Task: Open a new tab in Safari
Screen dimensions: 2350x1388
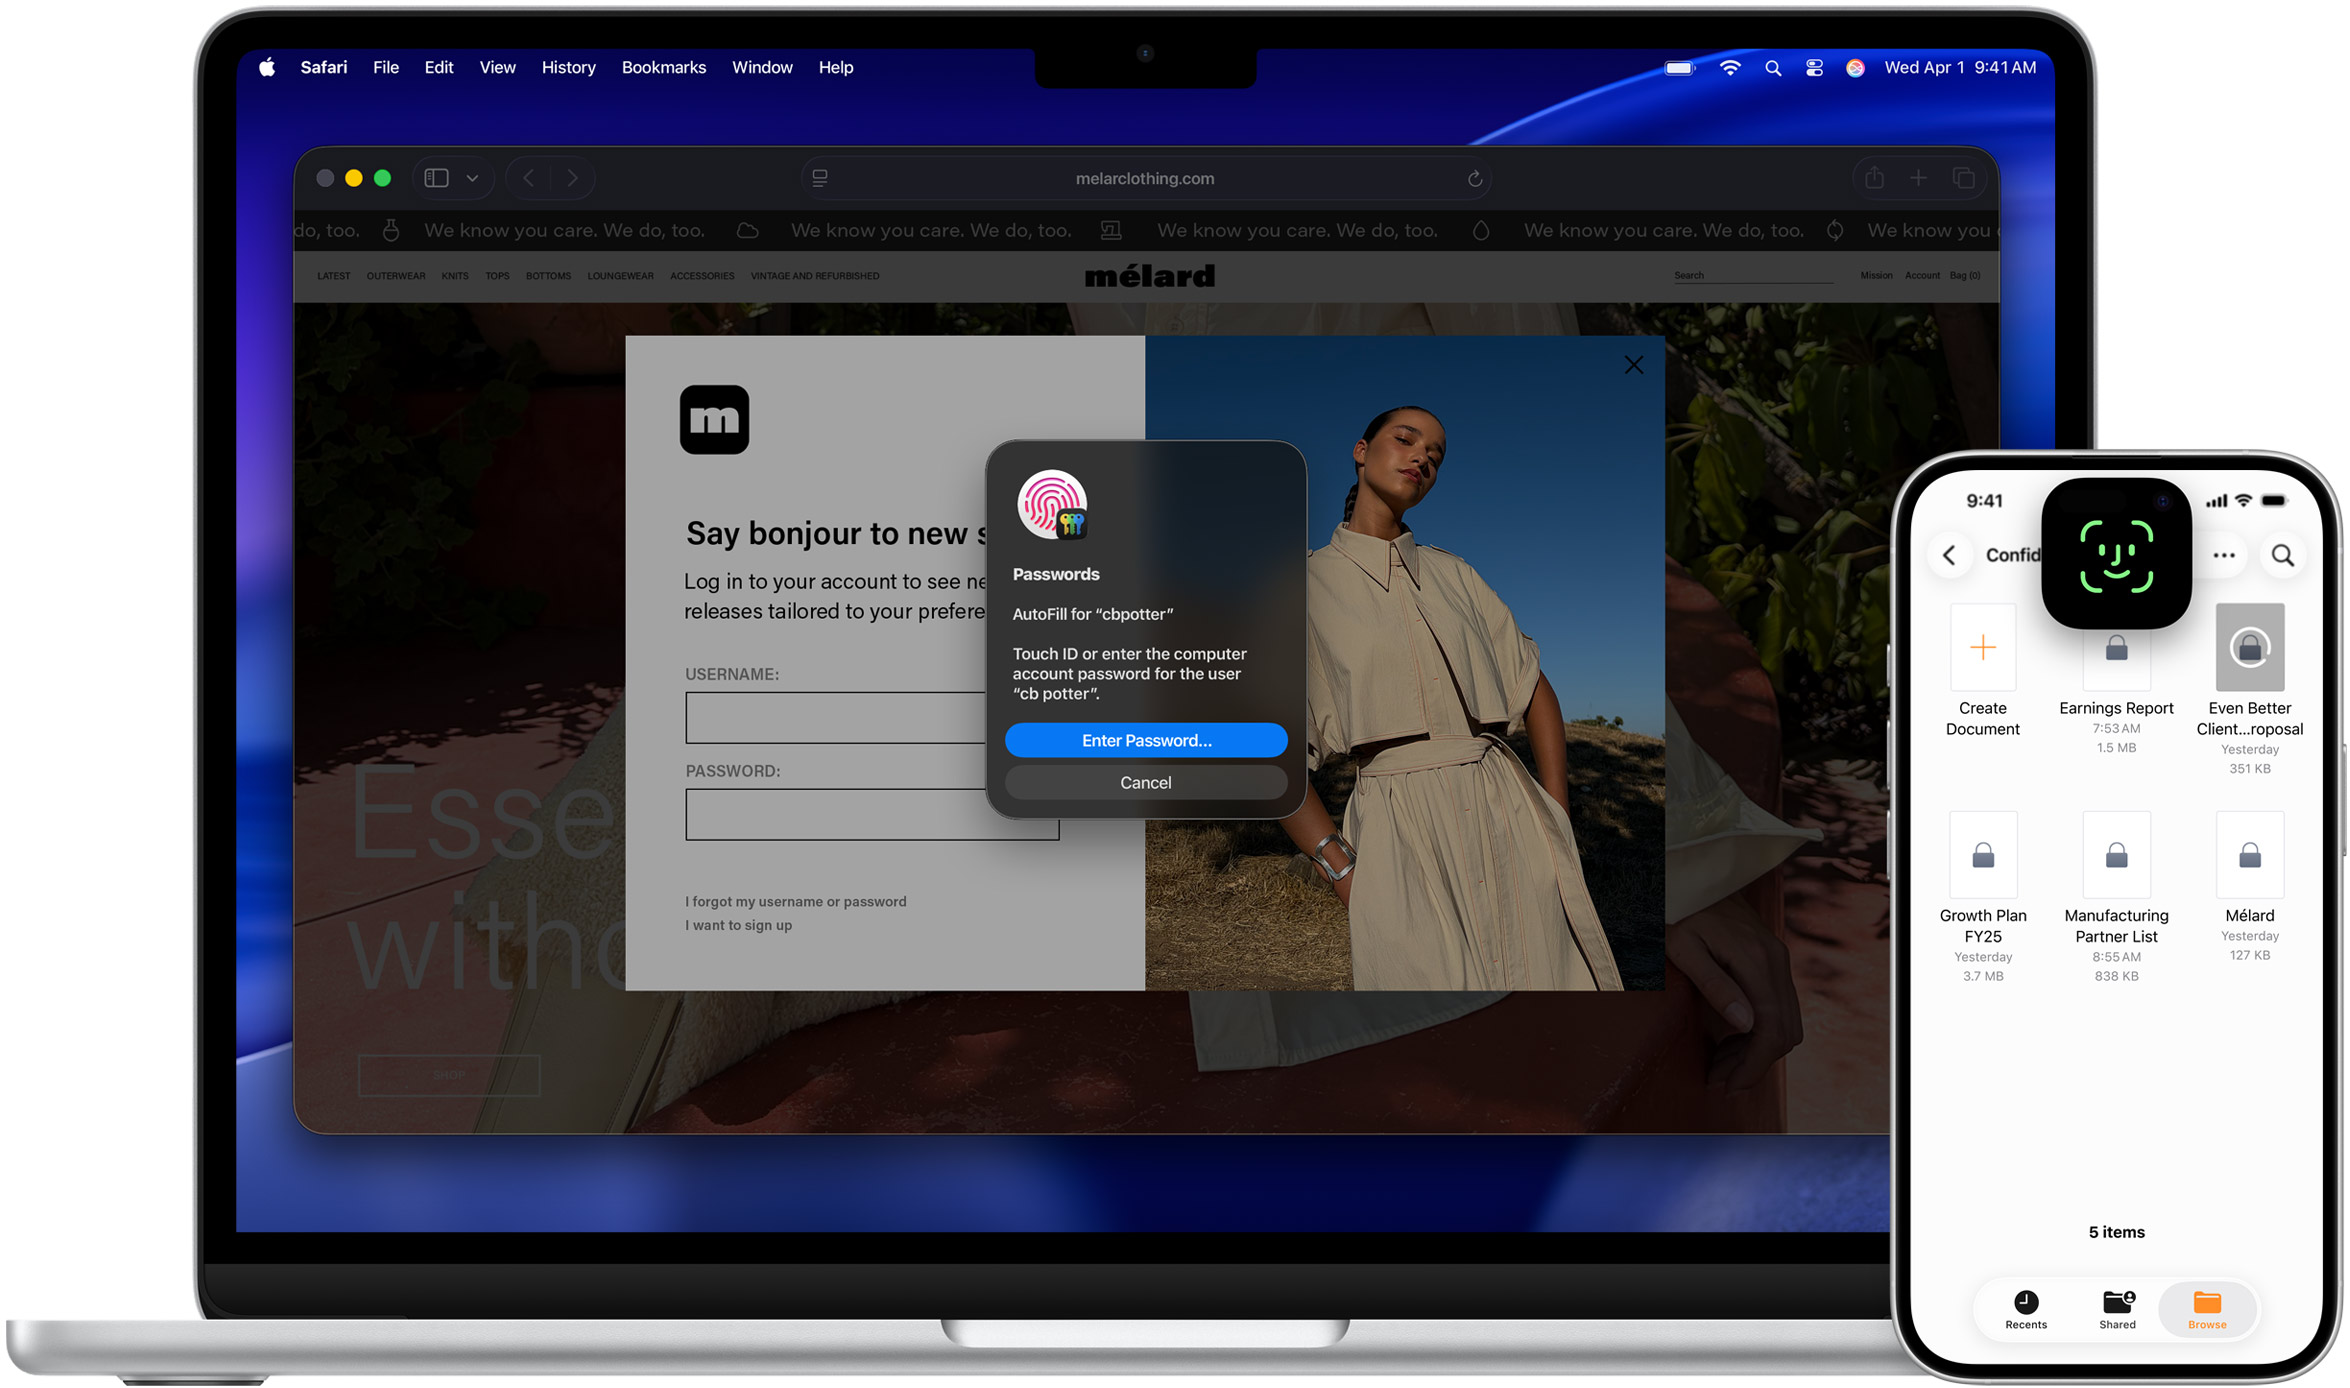Action: pos(1918,178)
